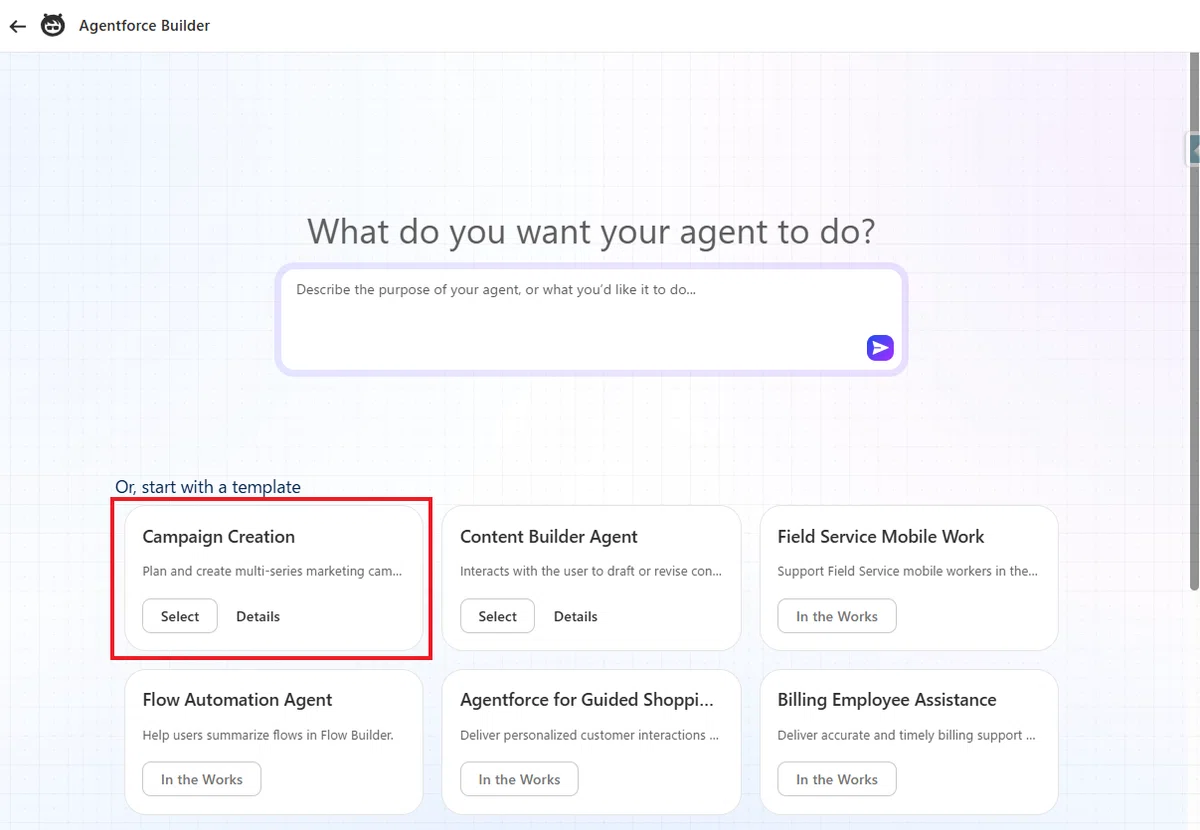Open Details for Content Builder Agent
This screenshot has width=1200, height=830.
[576, 616]
